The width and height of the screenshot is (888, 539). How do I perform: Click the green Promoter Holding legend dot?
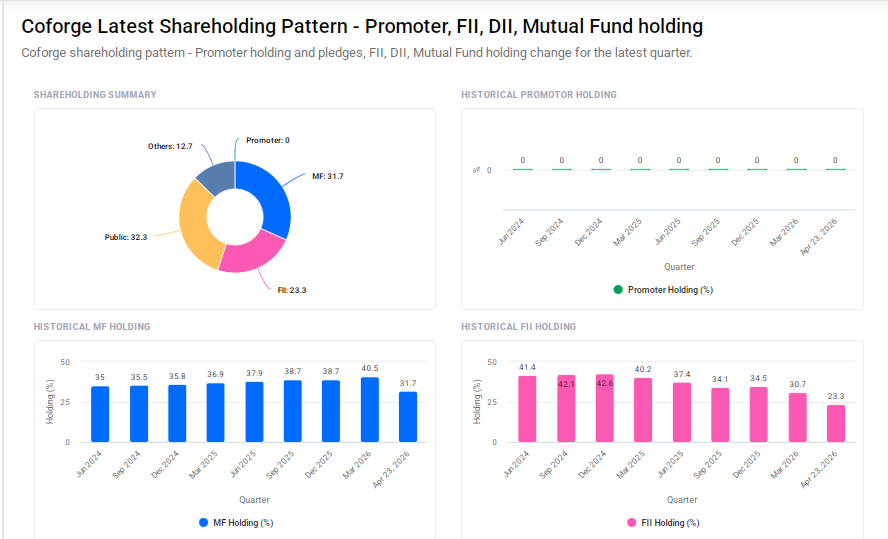pyautogui.click(x=618, y=290)
